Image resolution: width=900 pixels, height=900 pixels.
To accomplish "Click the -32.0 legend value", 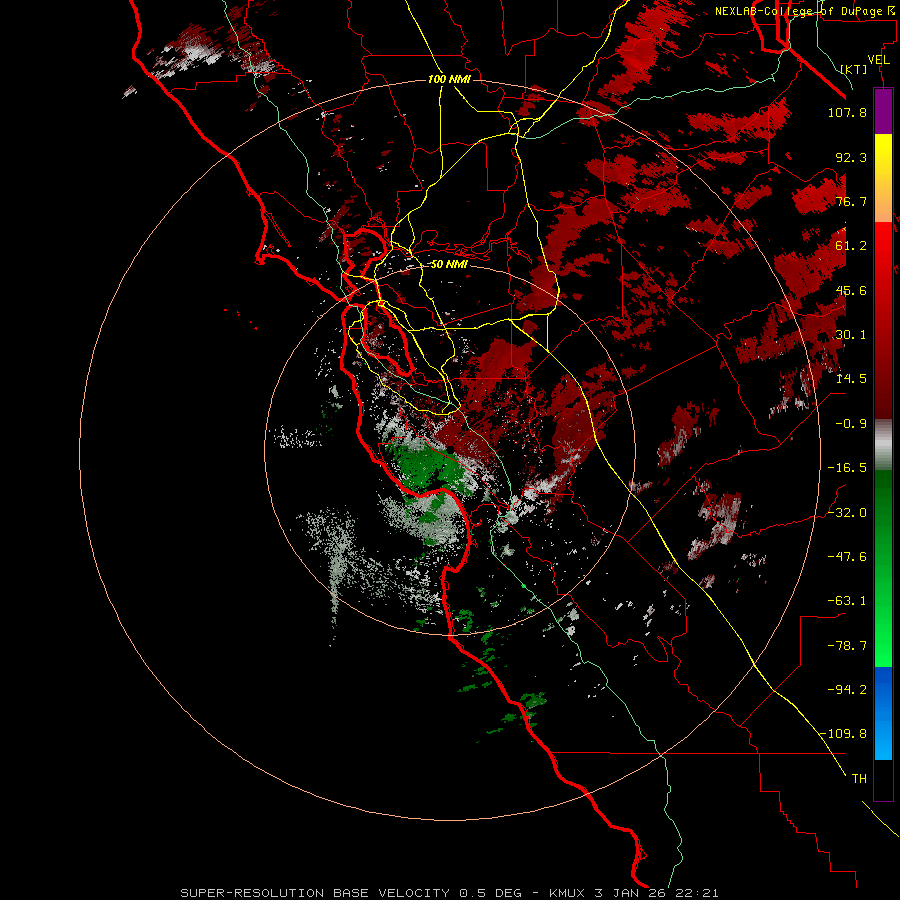I will click(847, 513).
